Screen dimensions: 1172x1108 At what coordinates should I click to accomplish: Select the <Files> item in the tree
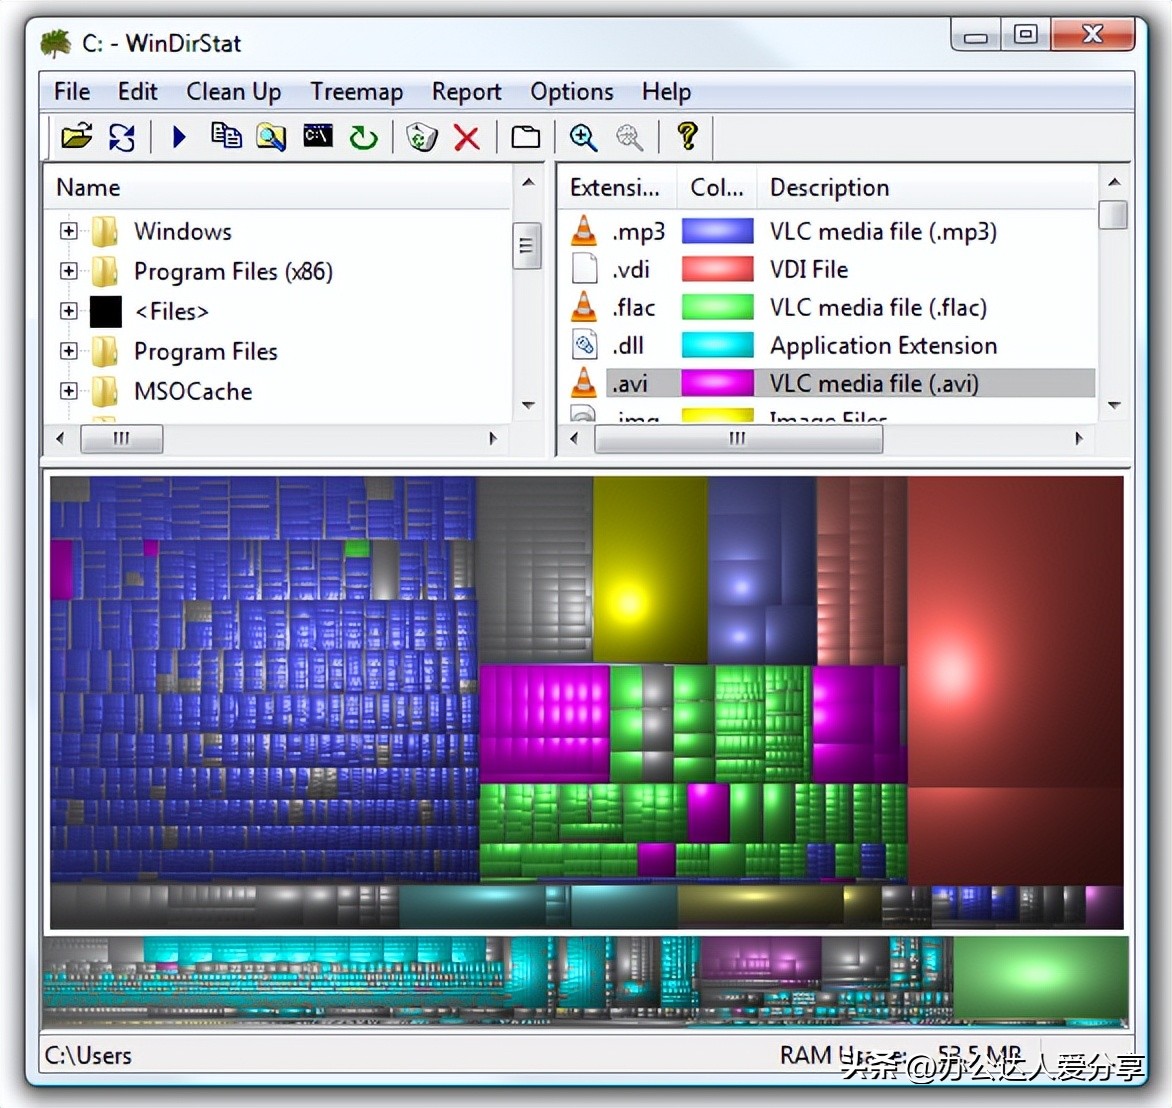coord(170,311)
